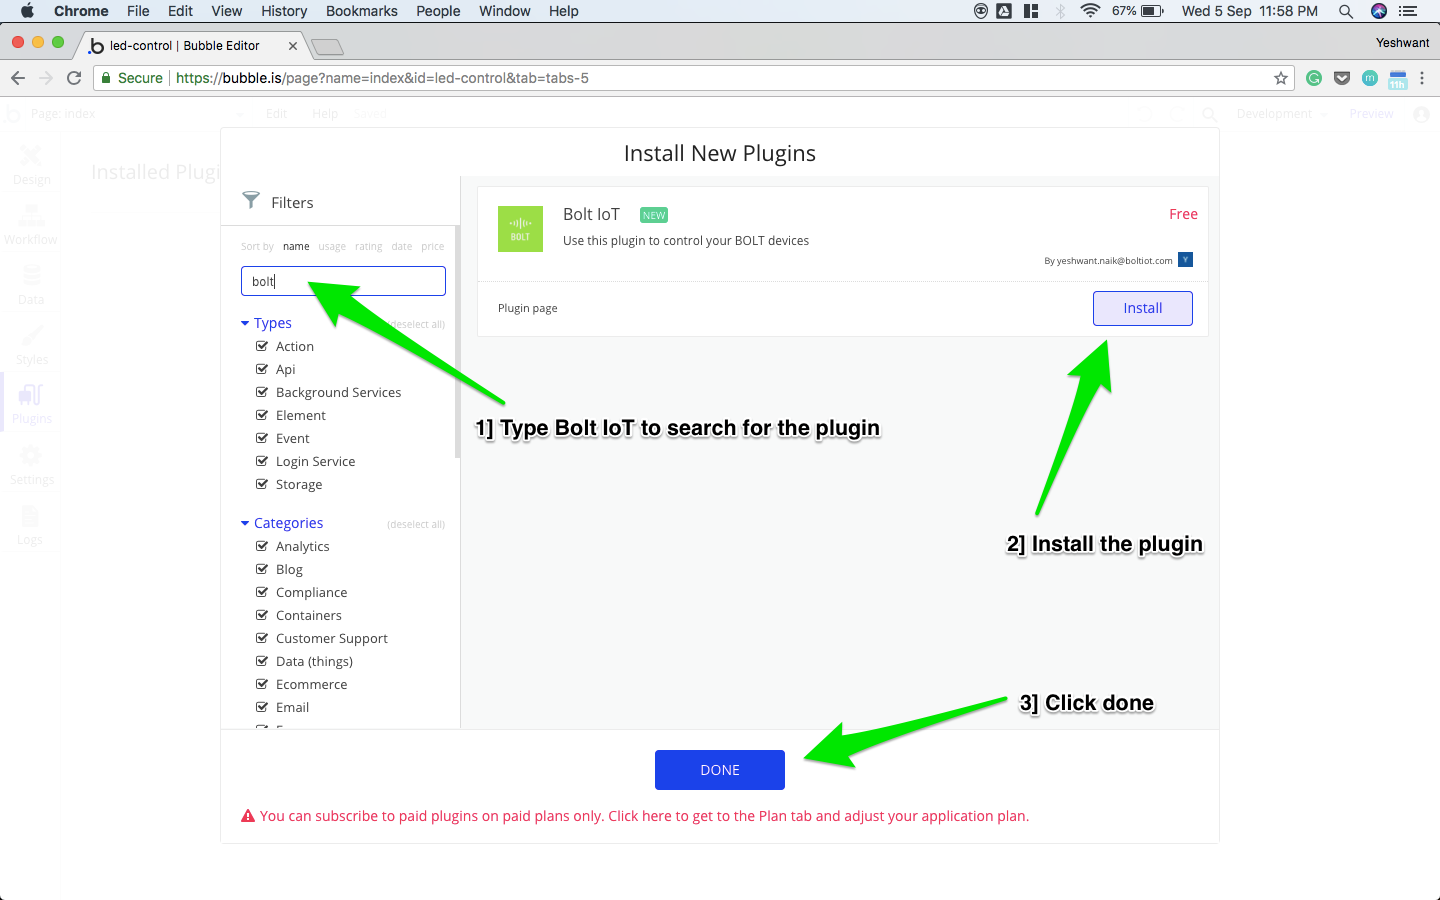Click the Preview button in Bubble editor
Image resolution: width=1440 pixels, height=900 pixels.
pos(1371,114)
